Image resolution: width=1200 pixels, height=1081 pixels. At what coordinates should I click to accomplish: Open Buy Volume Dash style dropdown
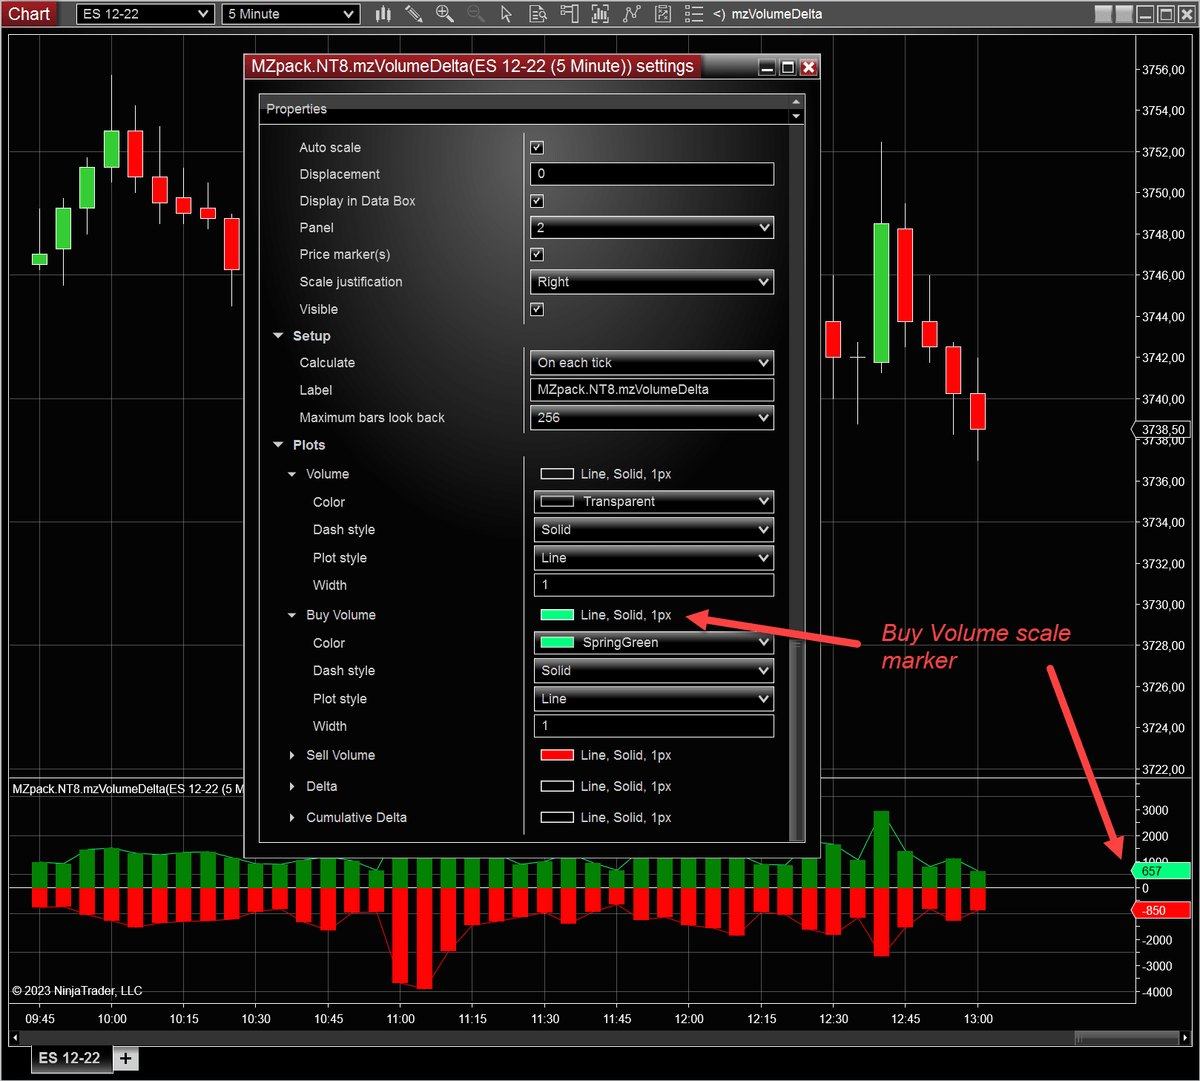pos(654,671)
